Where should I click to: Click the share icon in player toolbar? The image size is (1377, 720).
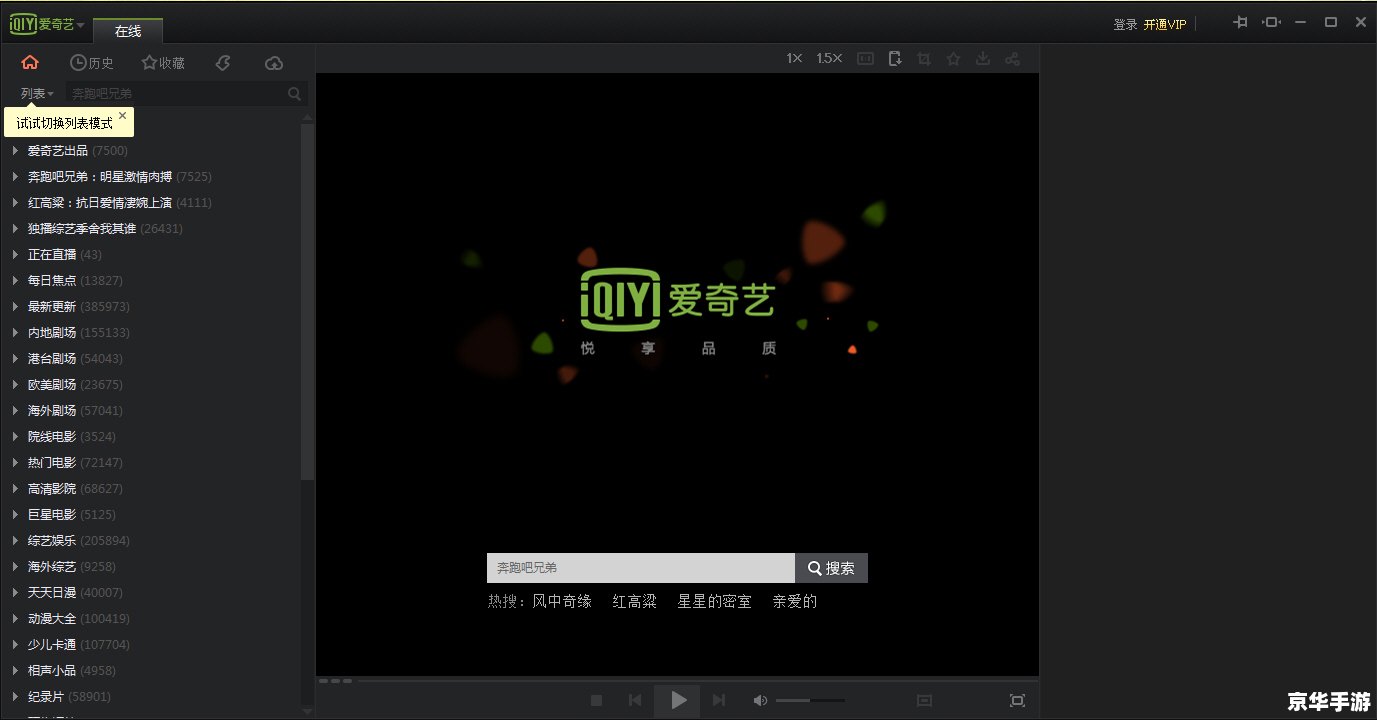[x=1013, y=59]
